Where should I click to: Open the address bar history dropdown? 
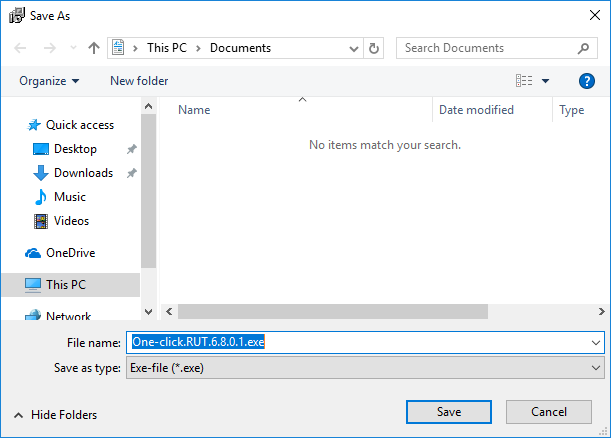tap(354, 48)
